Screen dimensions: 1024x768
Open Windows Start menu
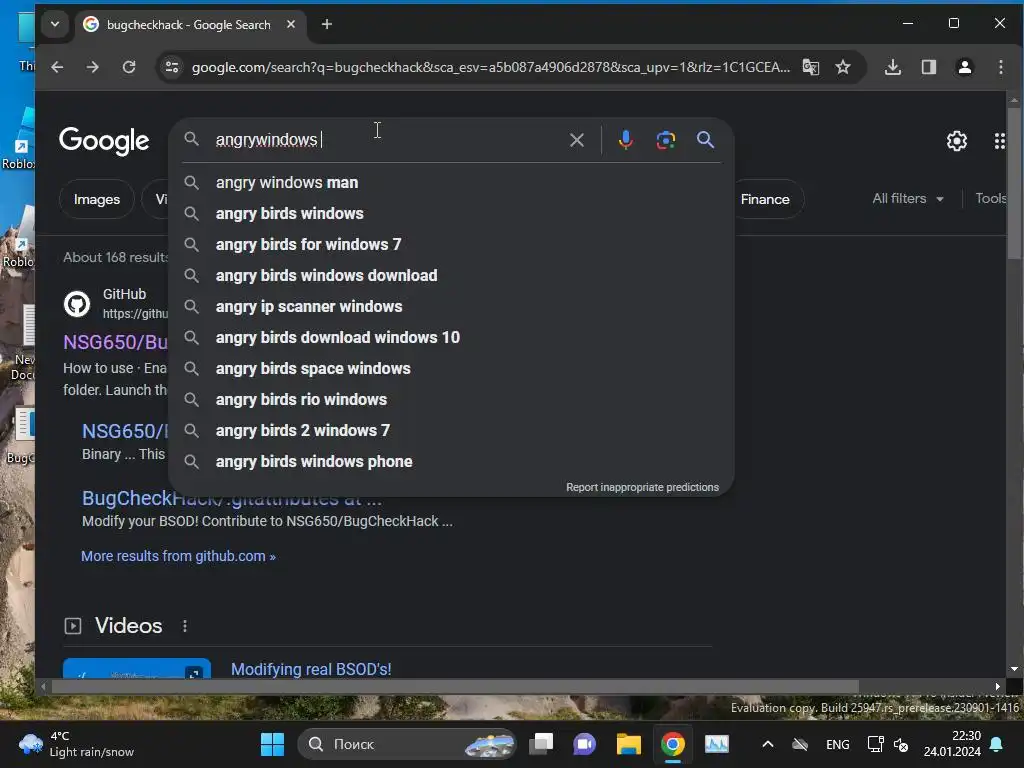click(x=272, y=744)
